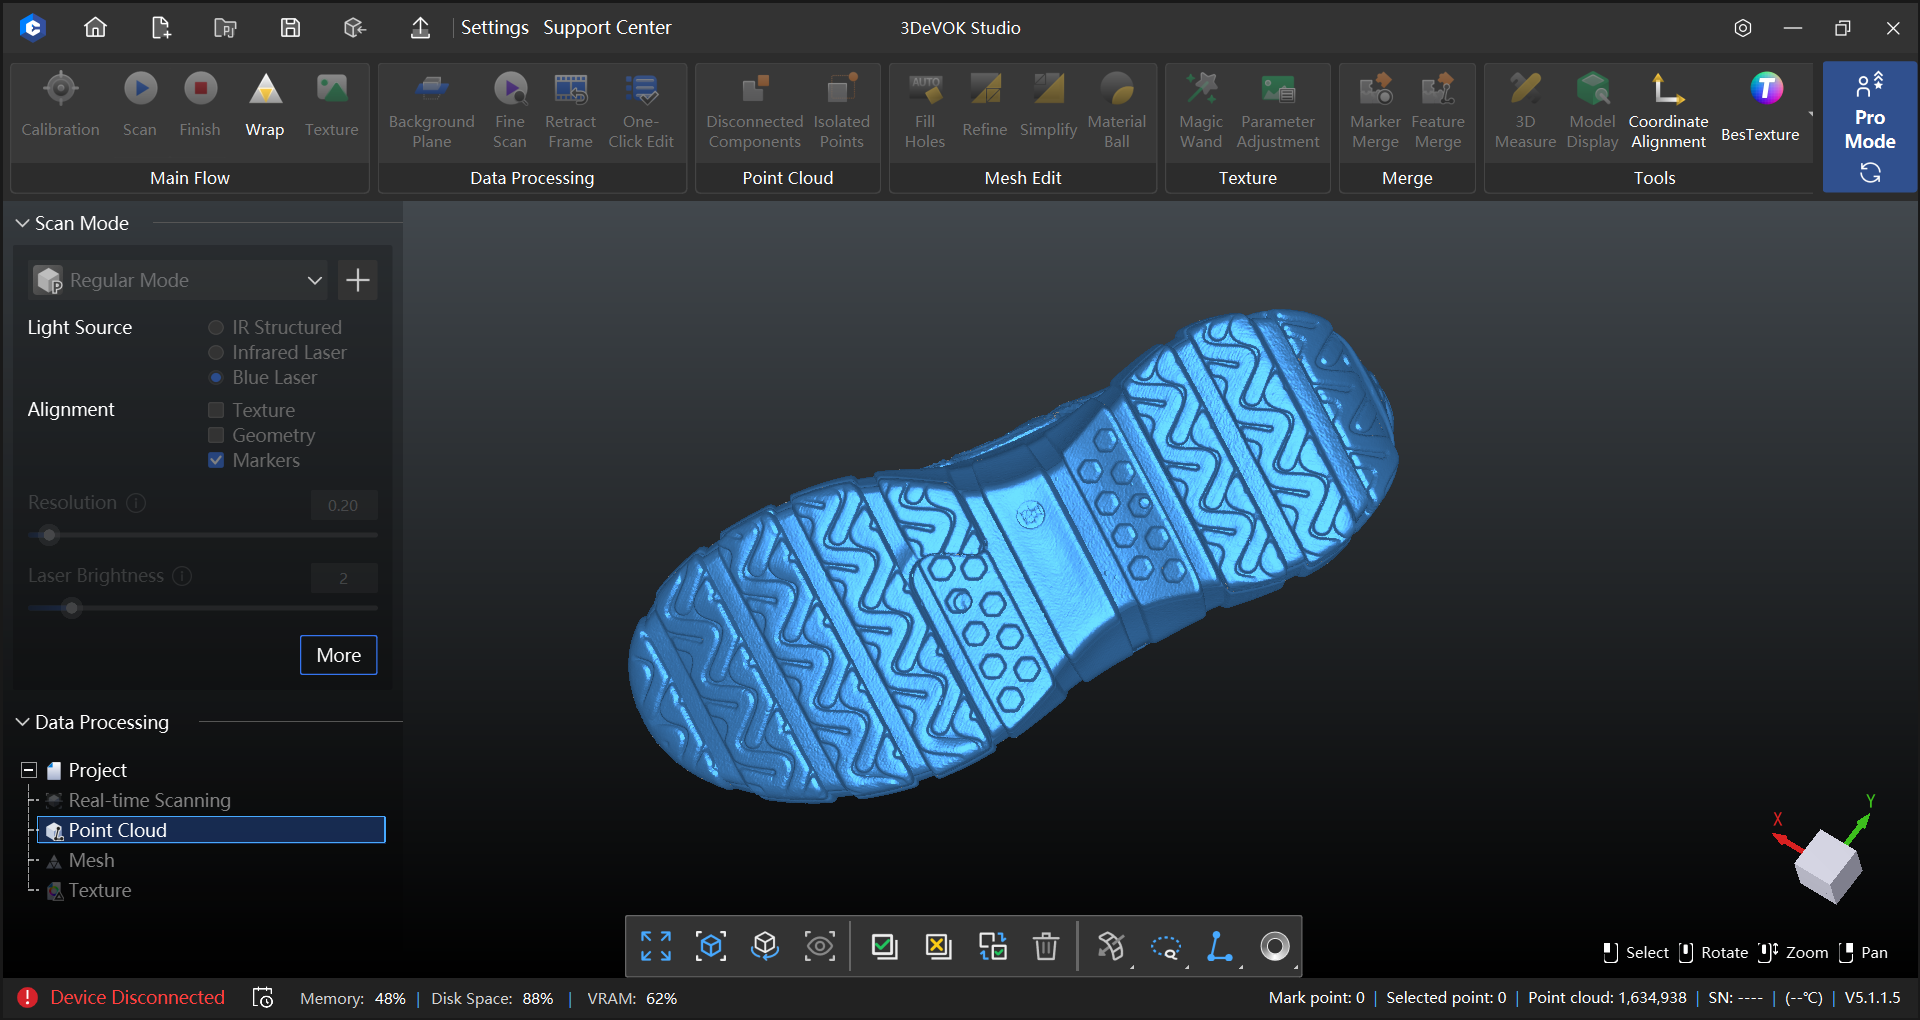Go to Home screen icon

(x=95, y=28)
